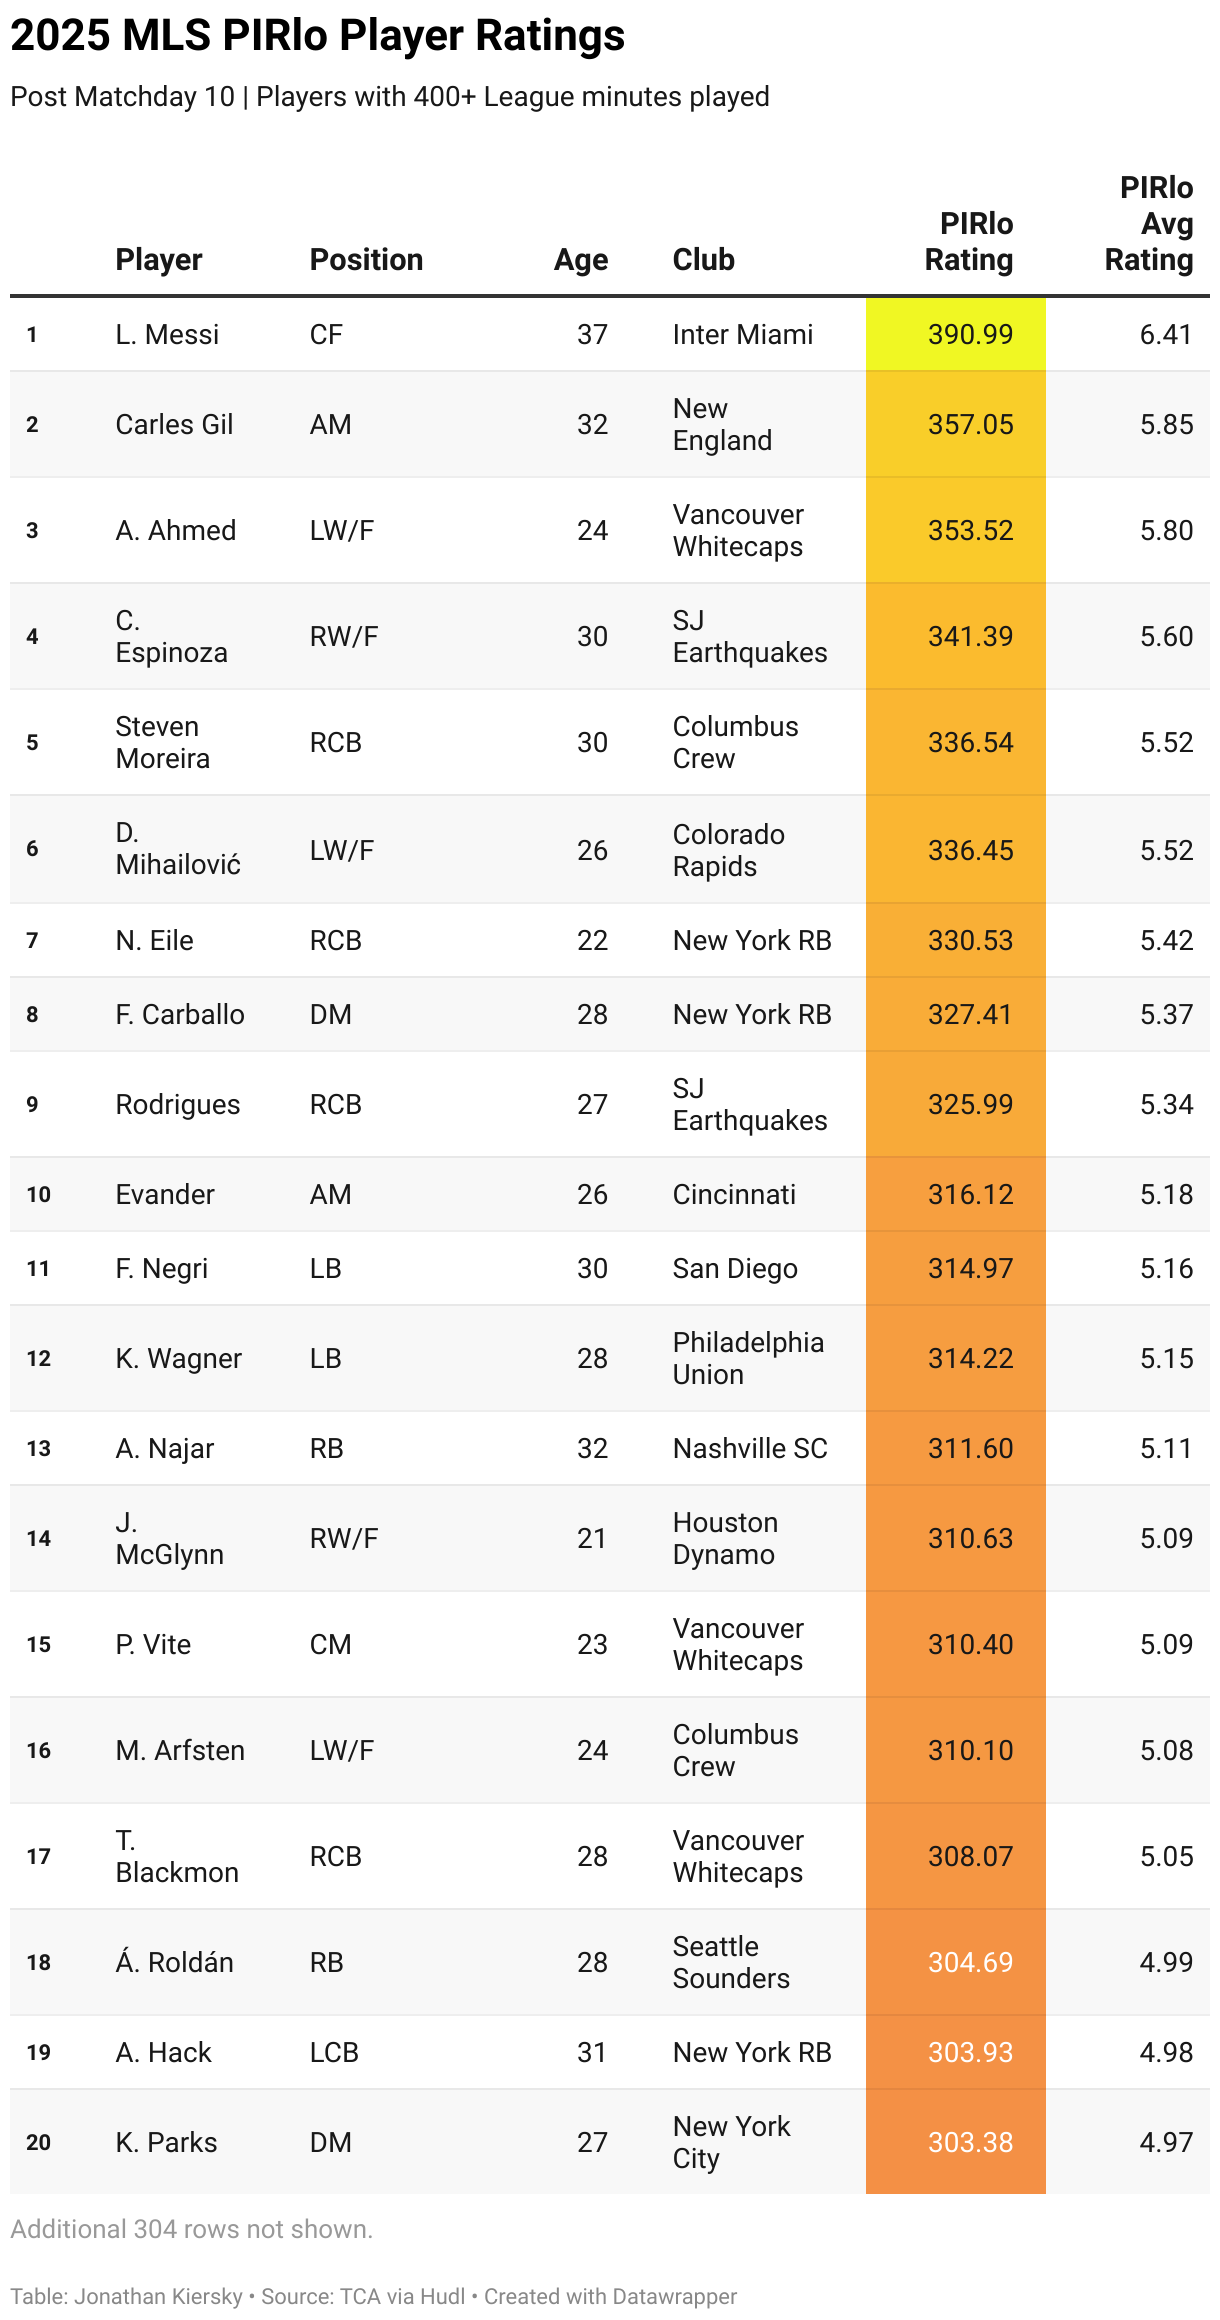
Task: Sort by PIRlo Rating column header
Action: coord(968,242)
